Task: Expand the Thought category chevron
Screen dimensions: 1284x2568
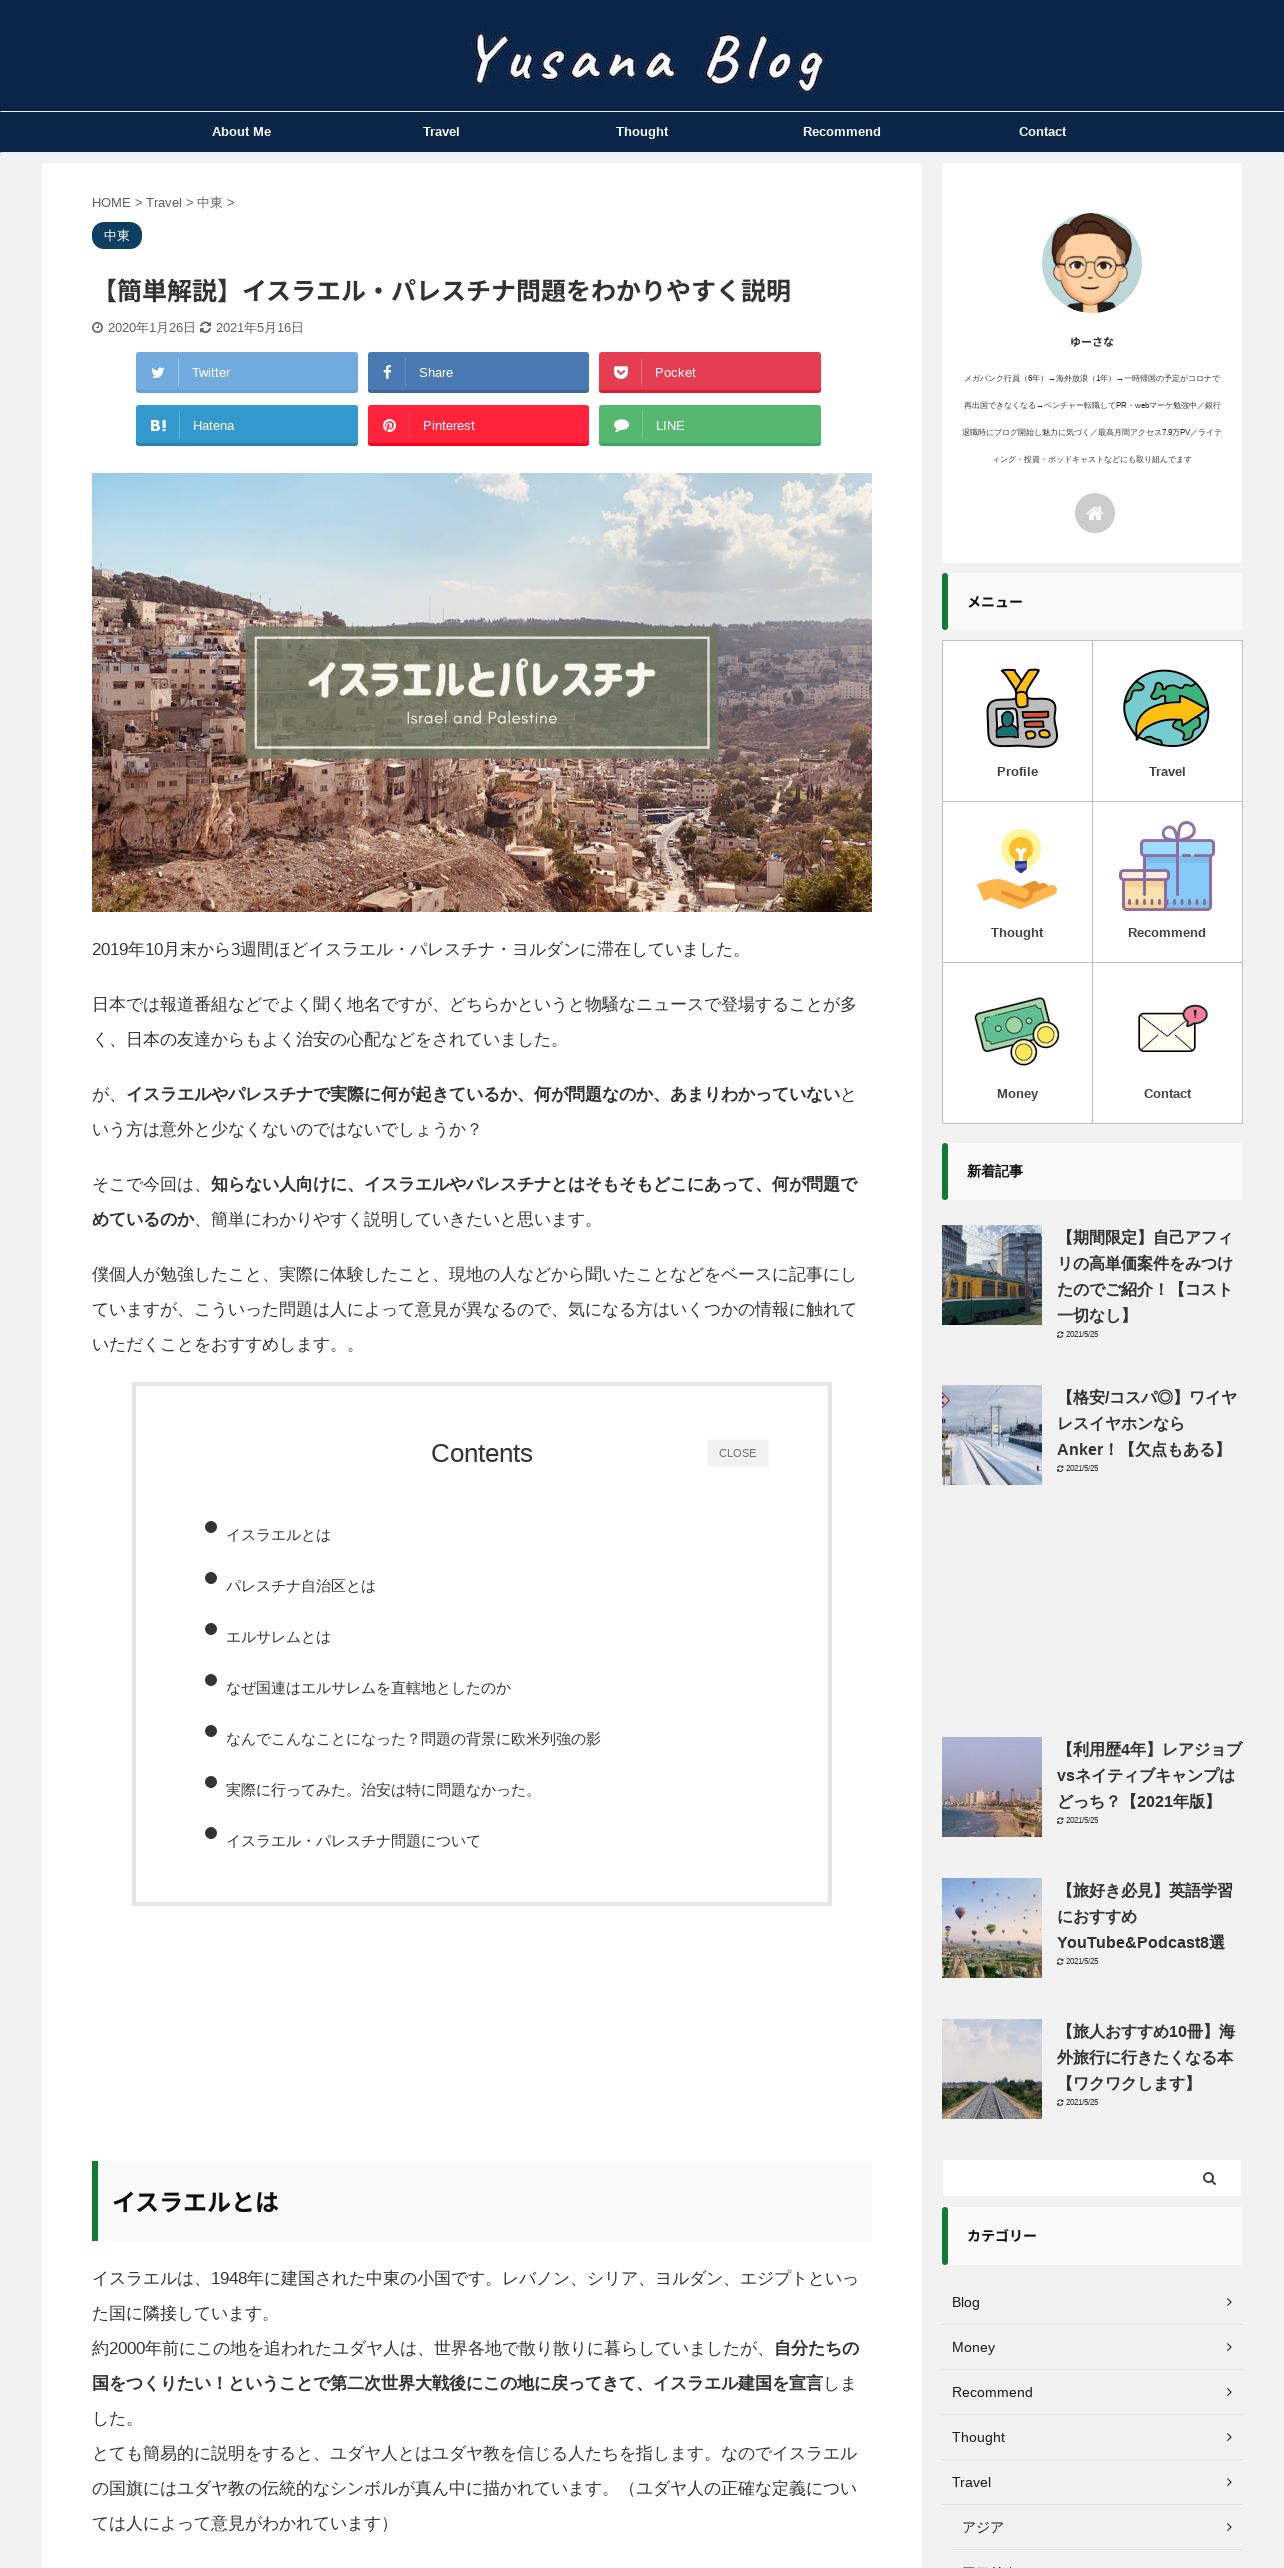Action: pos(1229,2437)
